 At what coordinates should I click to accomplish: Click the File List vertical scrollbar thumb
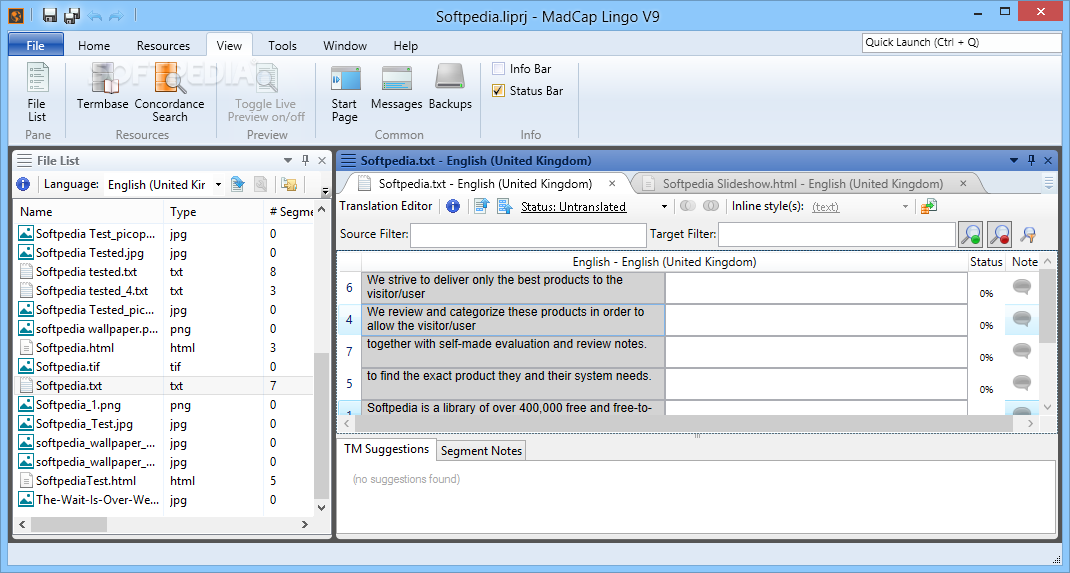(x=321, y=426)
